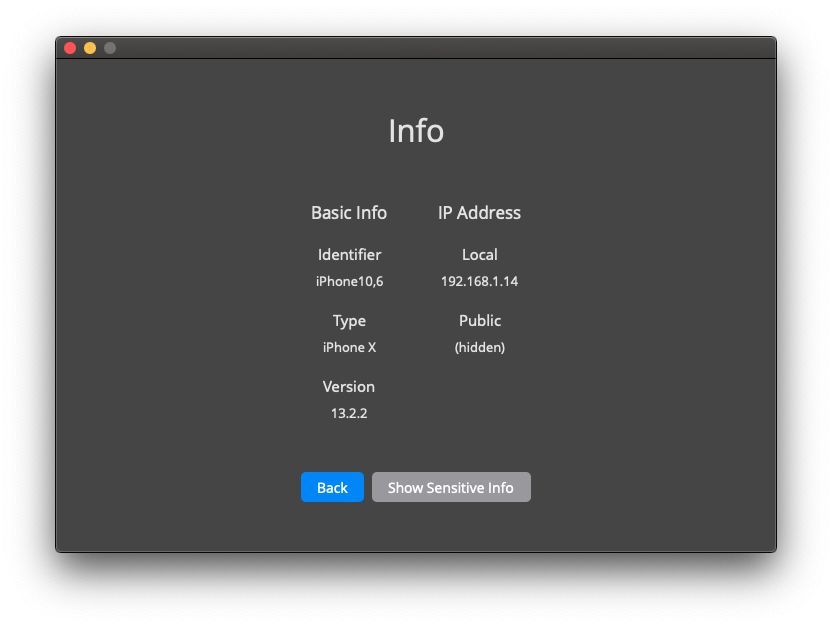Click the Type label
Viewport: 832px width, 624px height.
tap(349, 321)
